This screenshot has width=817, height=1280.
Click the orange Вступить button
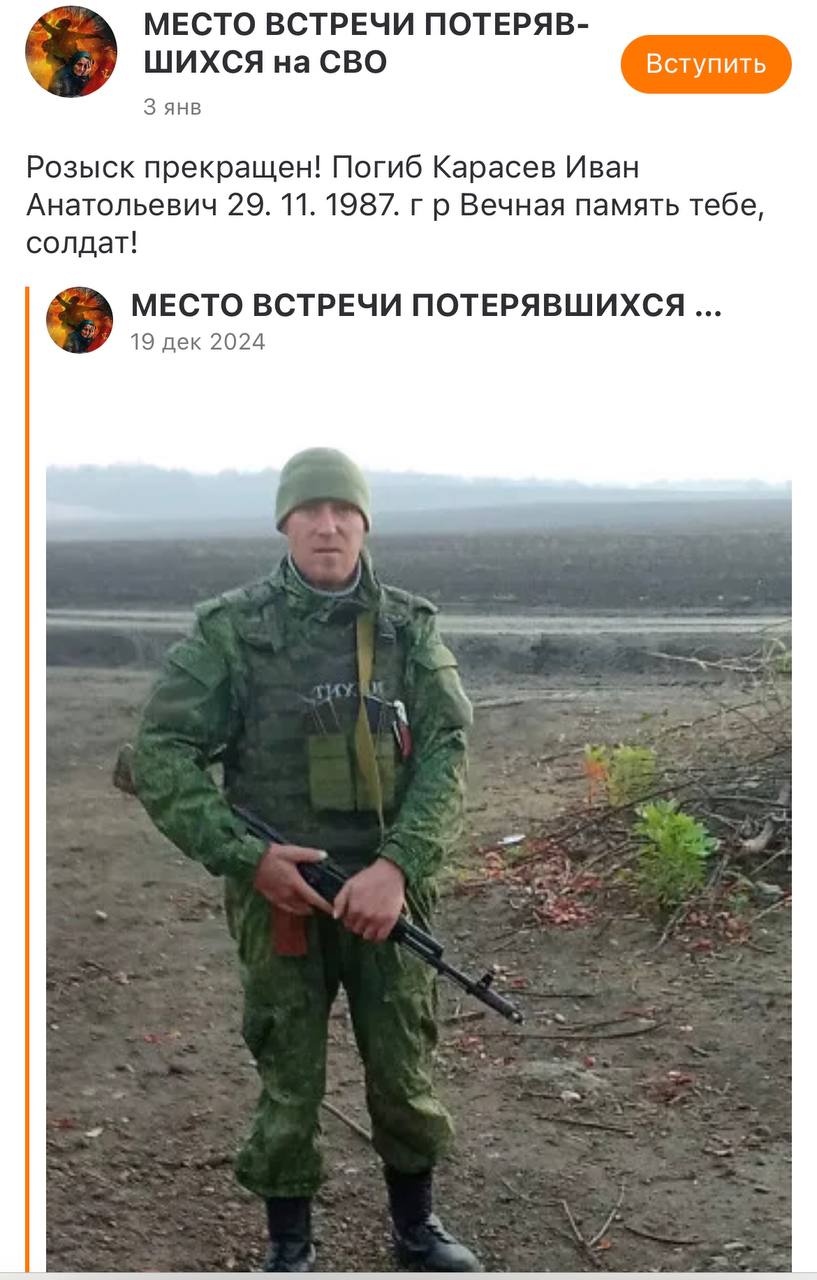tap(706, 64)
